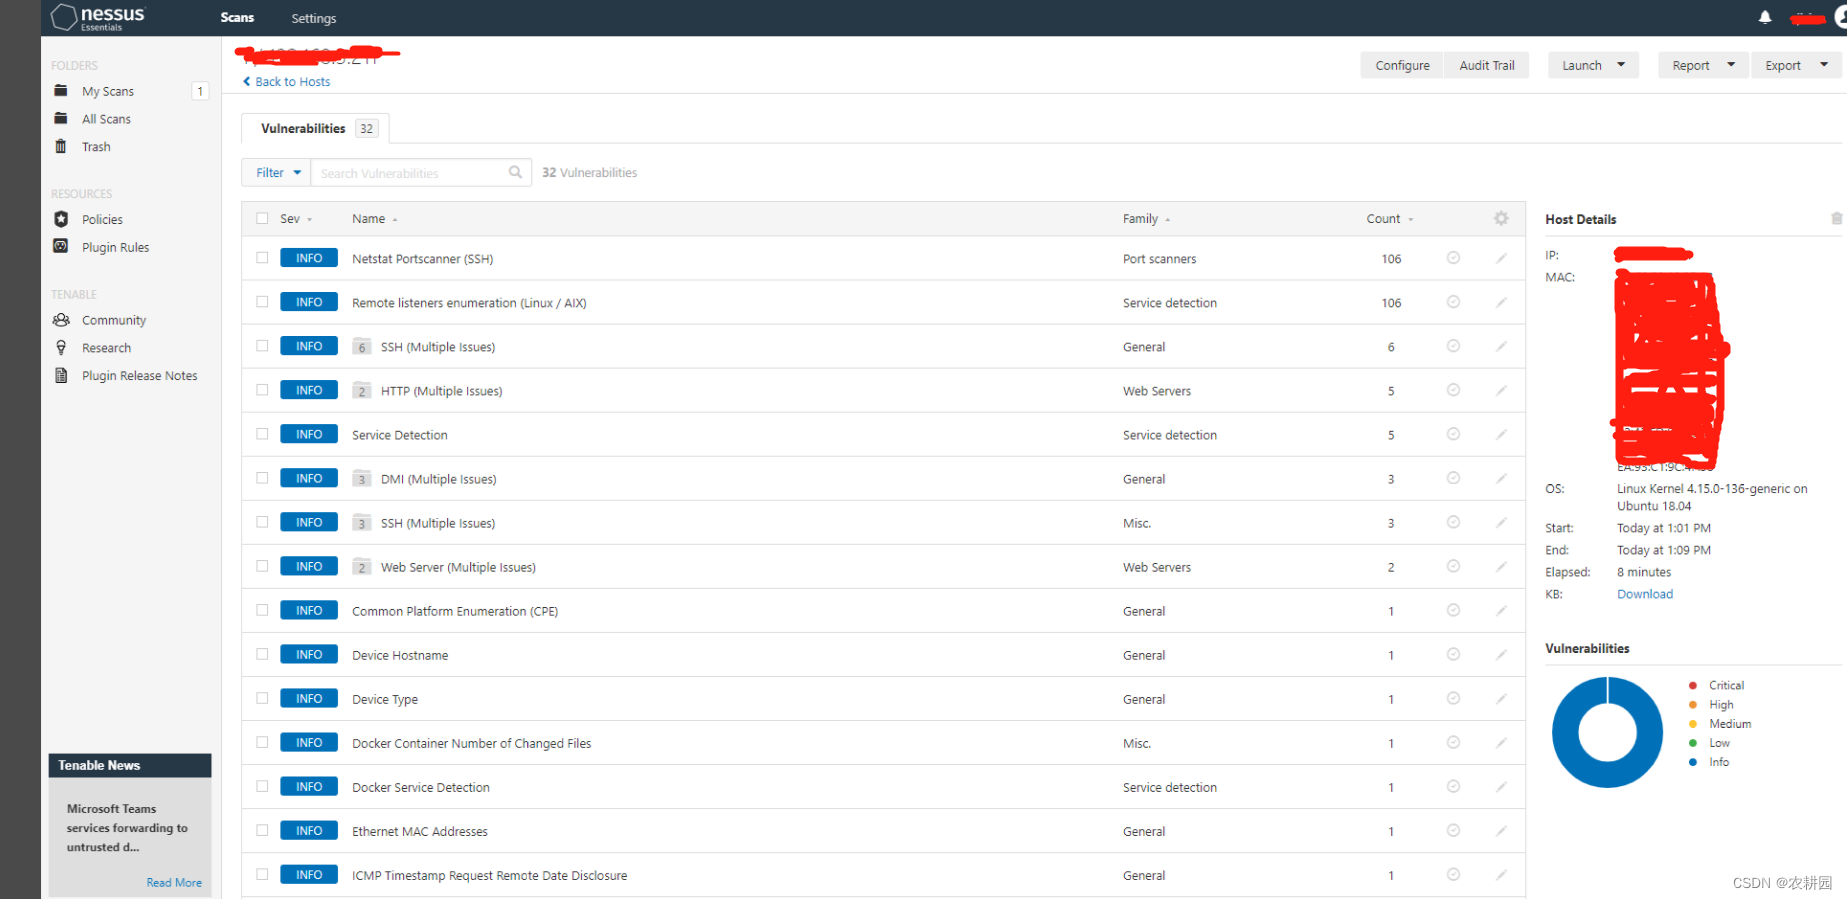
Task: Delete host using Host Details trash icon
Action: tap(1836, 218)
